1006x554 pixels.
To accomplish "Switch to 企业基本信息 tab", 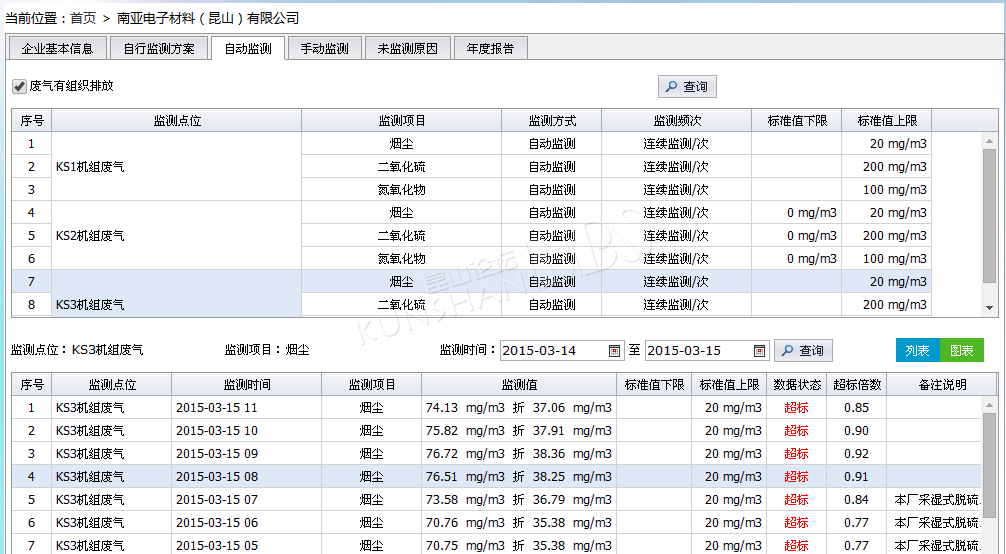I will point(57,48).
